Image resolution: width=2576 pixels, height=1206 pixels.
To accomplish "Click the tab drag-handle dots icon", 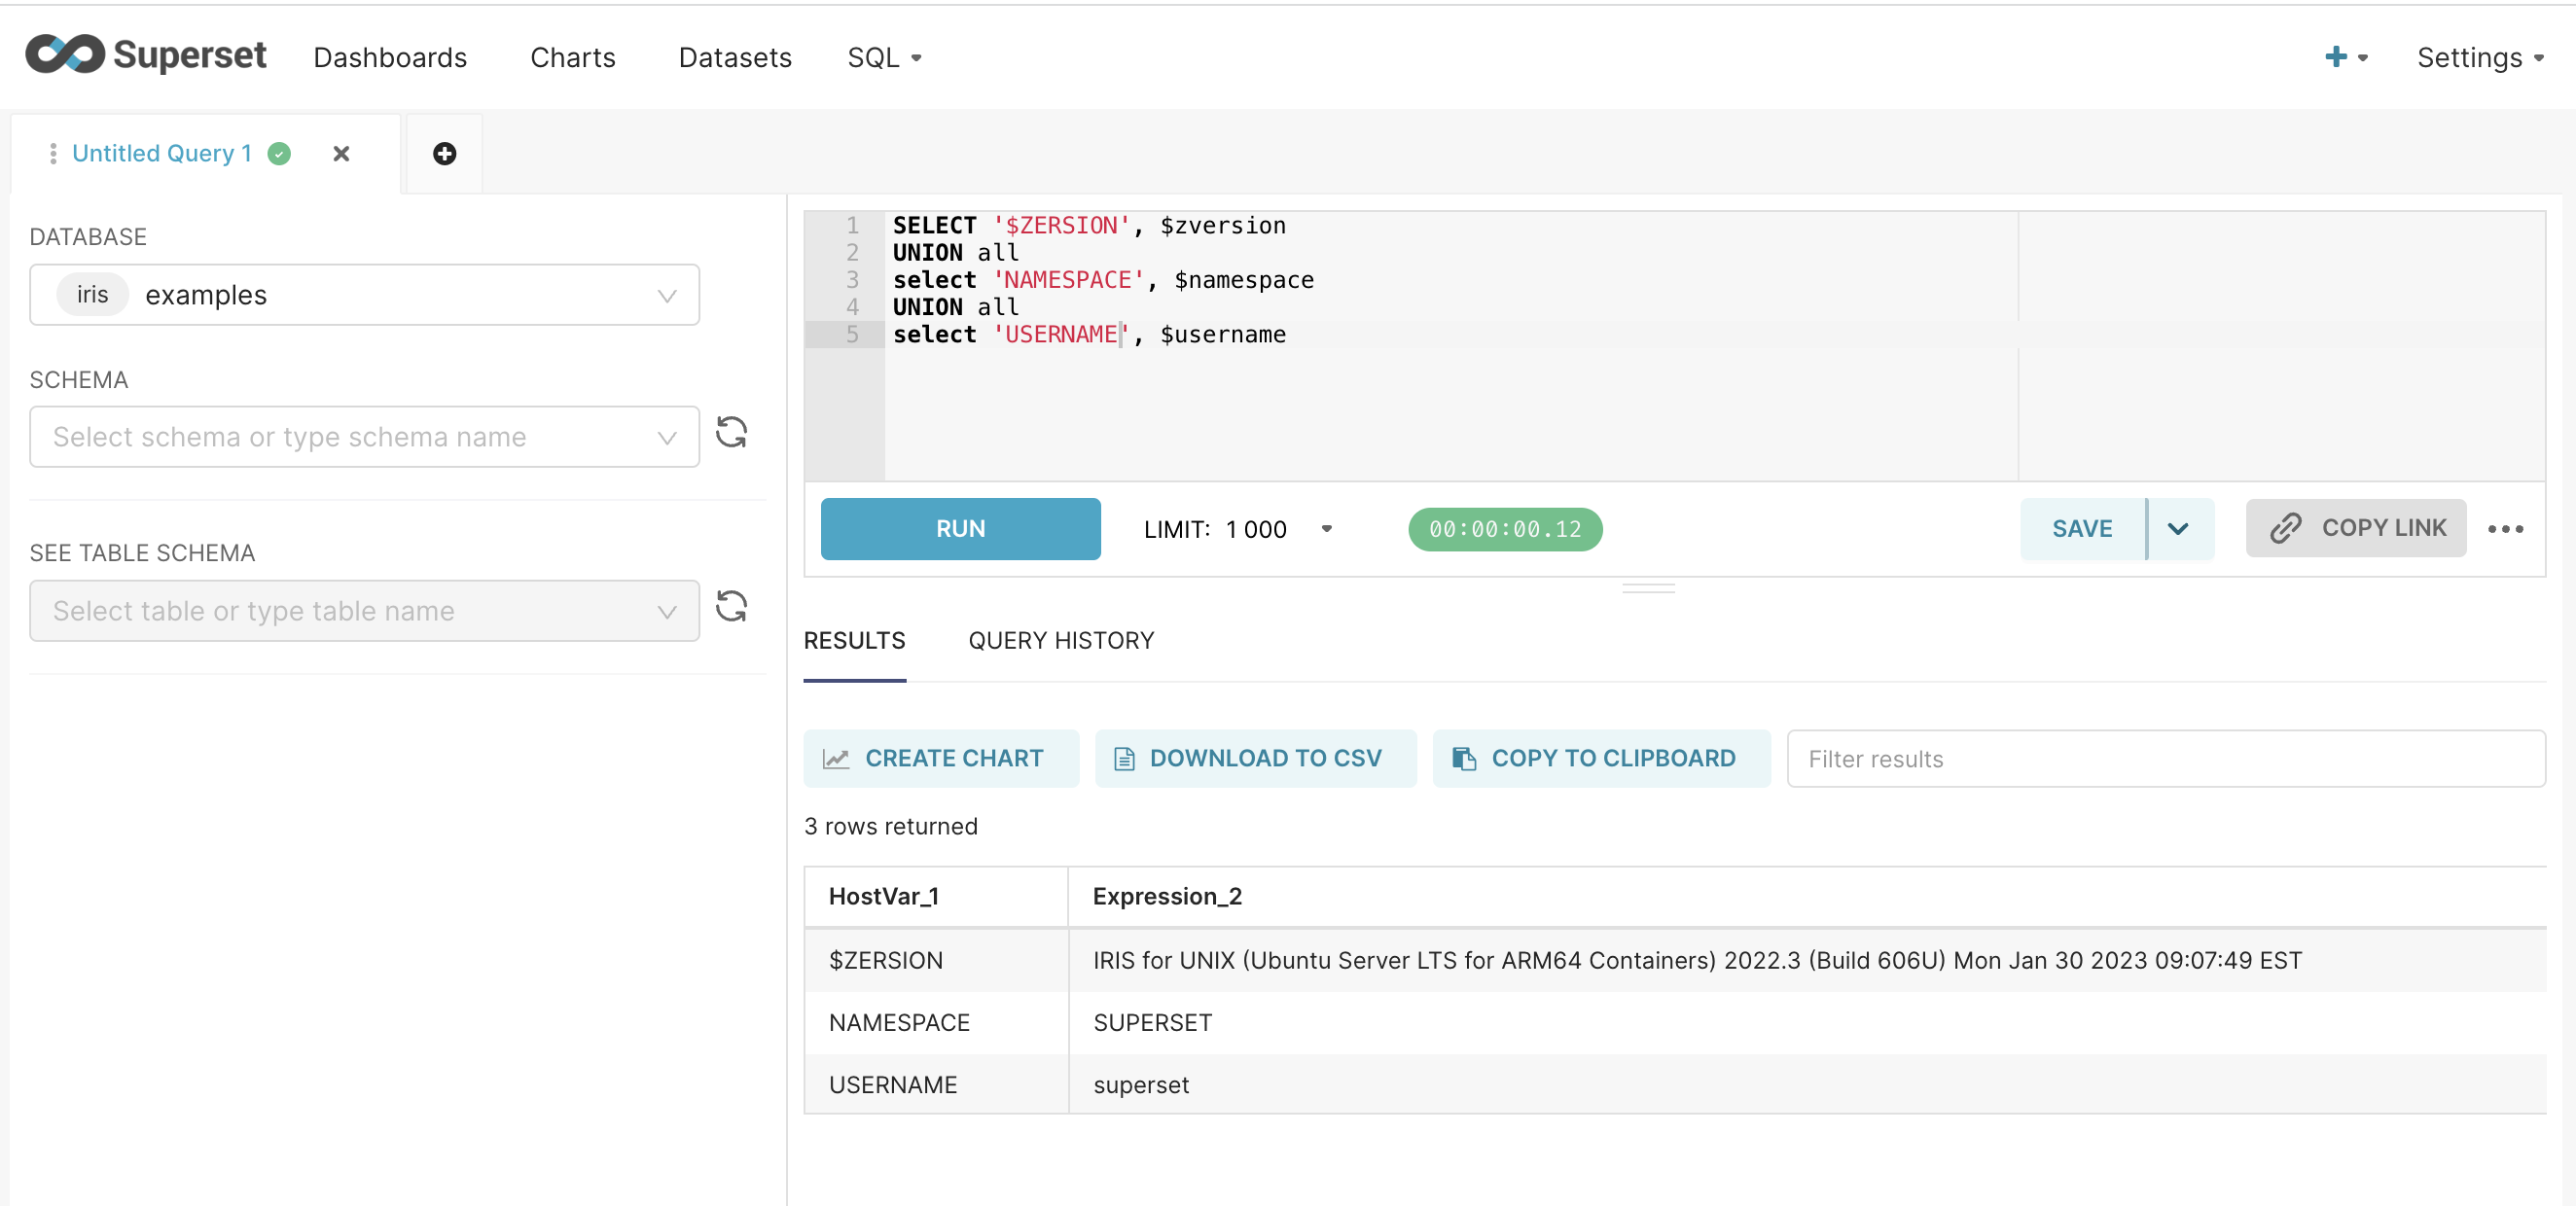I will [x=52, y=153].
